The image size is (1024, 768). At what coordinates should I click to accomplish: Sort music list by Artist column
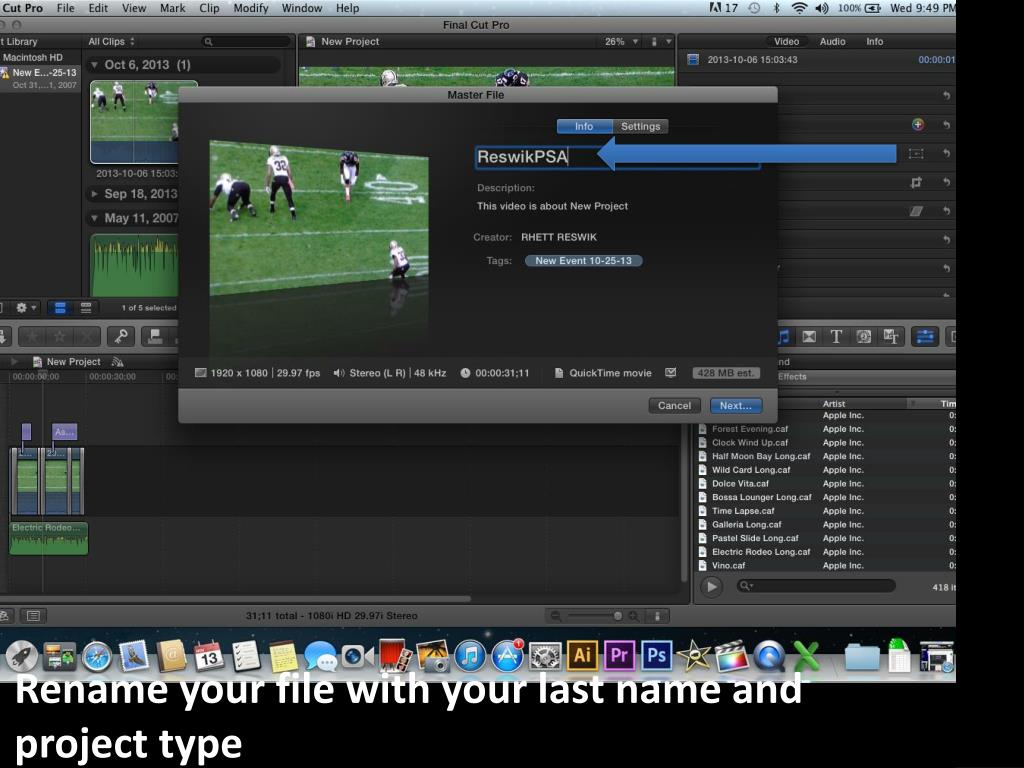pyautogui.click(x=863, y=404)
